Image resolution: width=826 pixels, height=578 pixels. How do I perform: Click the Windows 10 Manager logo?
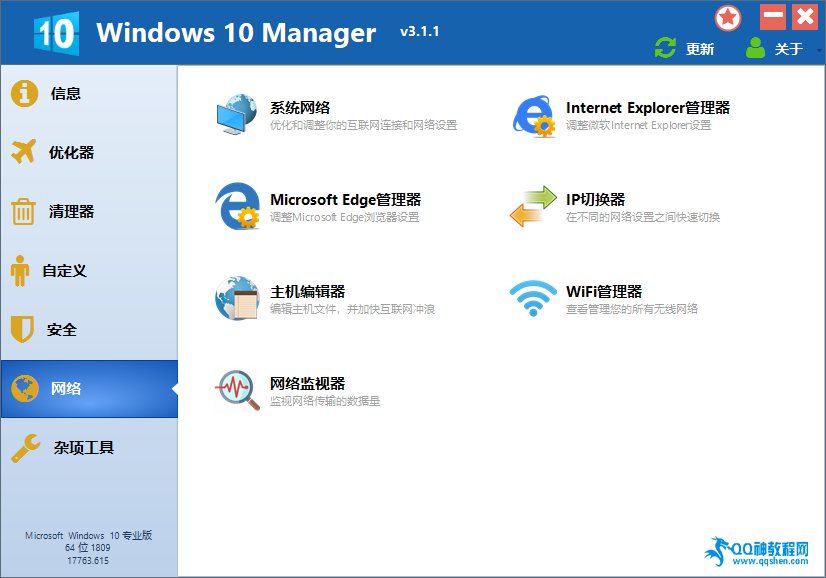coord(56,33)
